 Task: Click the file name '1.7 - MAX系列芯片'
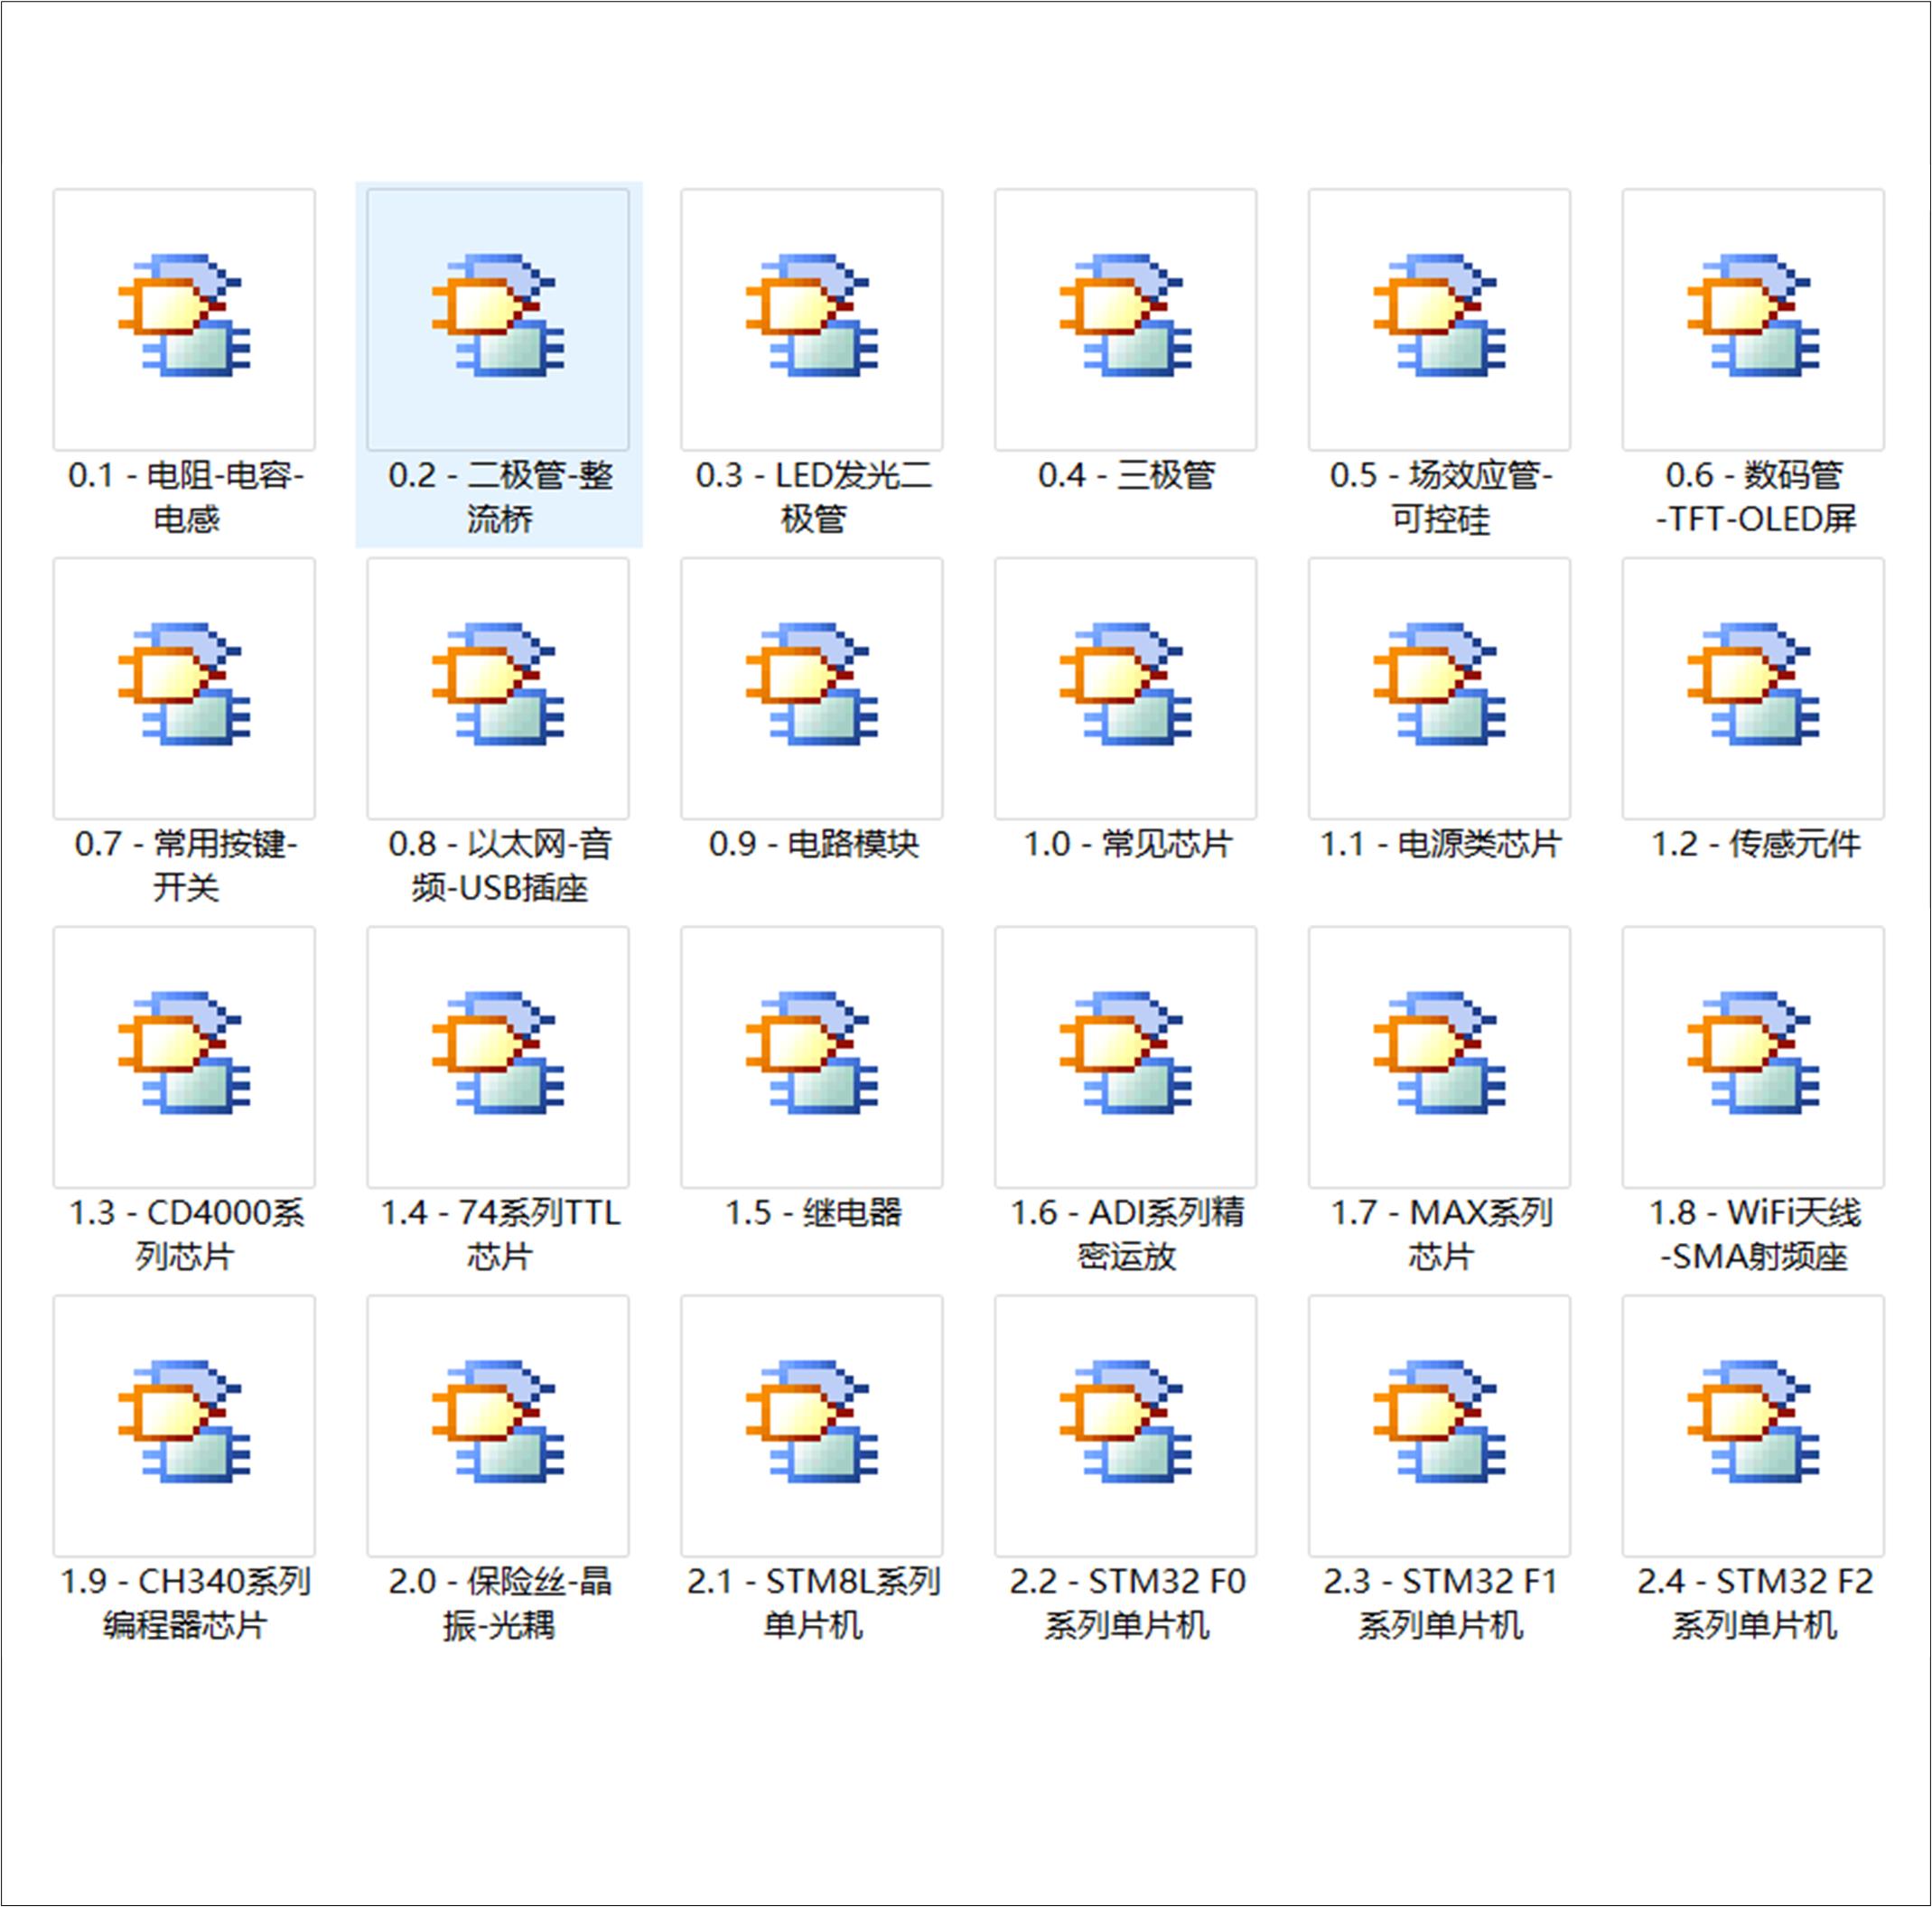(x=1441, y=1234)
